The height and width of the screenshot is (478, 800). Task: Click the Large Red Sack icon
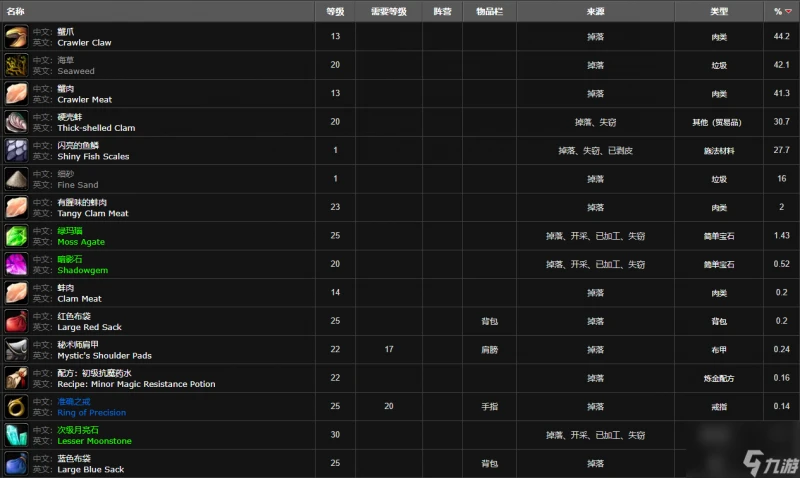tap(16, 322)
